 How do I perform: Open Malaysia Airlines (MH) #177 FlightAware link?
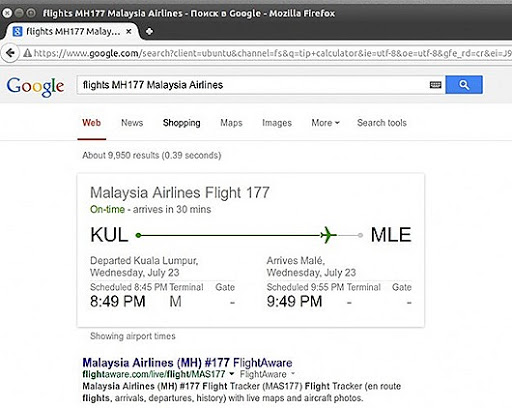187,363
